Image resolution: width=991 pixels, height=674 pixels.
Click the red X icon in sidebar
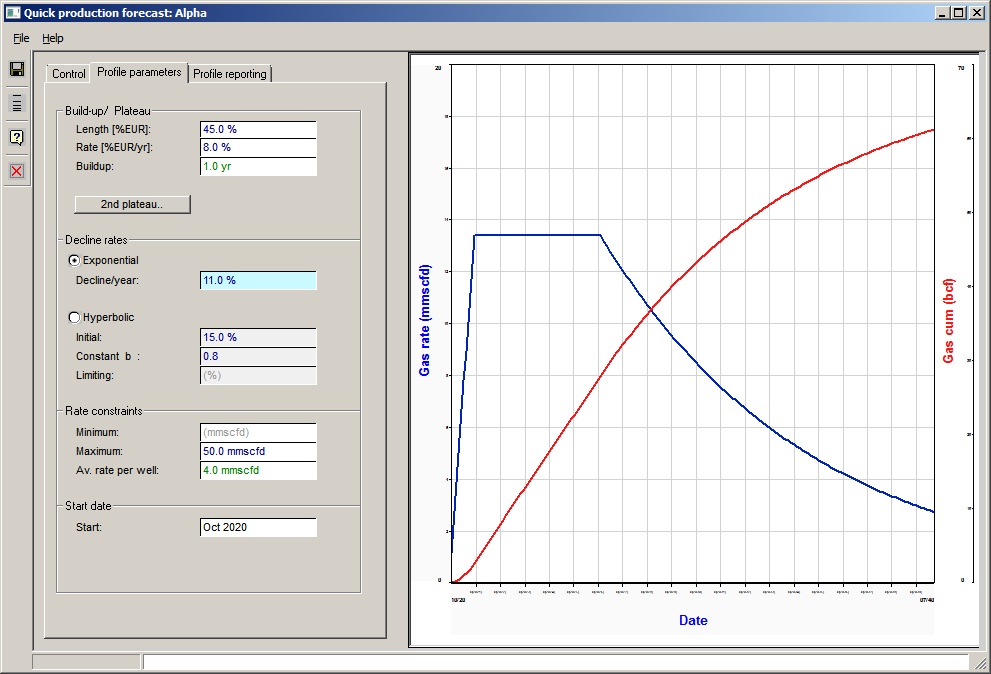16,171
